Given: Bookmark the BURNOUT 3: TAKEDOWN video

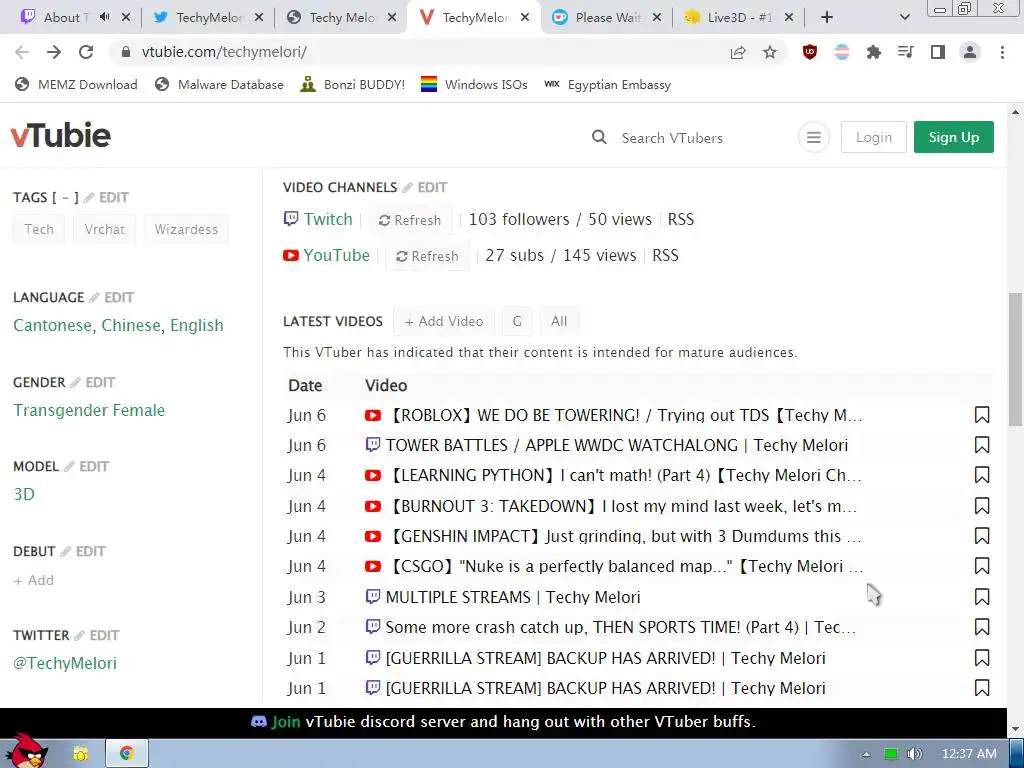Looking at the screenshot, I should (982, 506).
